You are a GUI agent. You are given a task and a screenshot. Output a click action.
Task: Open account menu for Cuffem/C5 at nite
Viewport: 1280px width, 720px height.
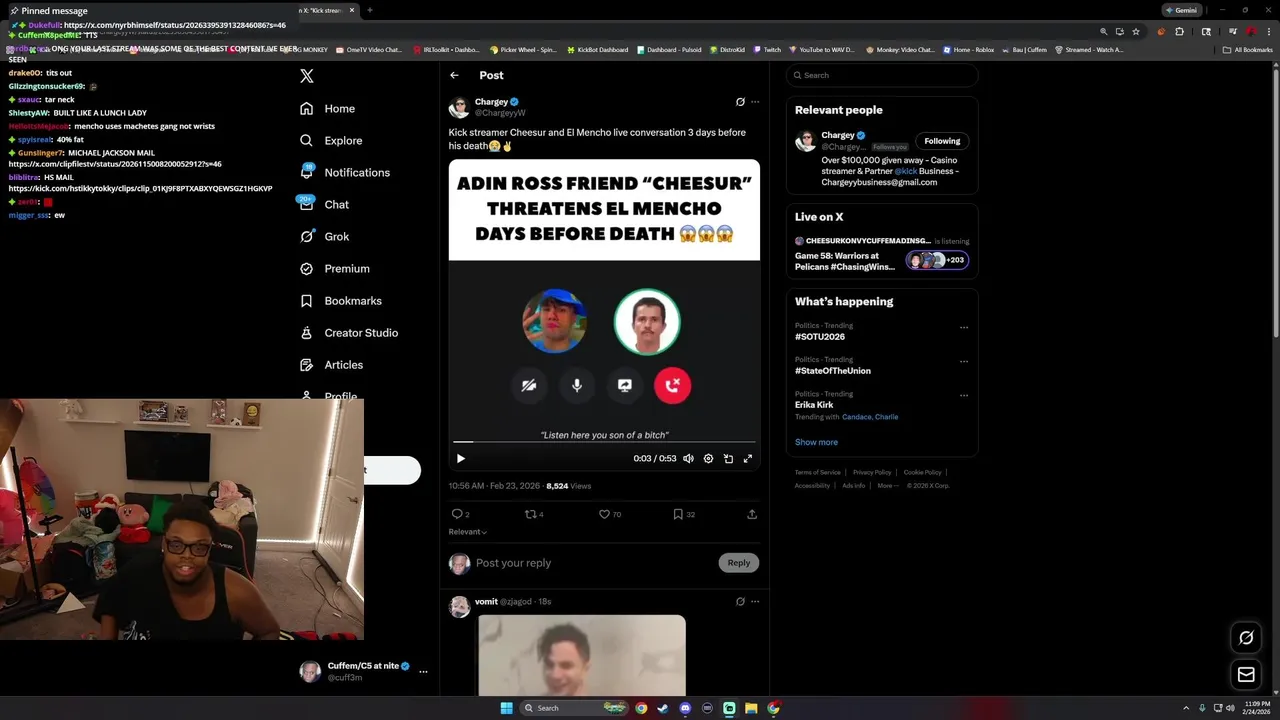[364, 671]
